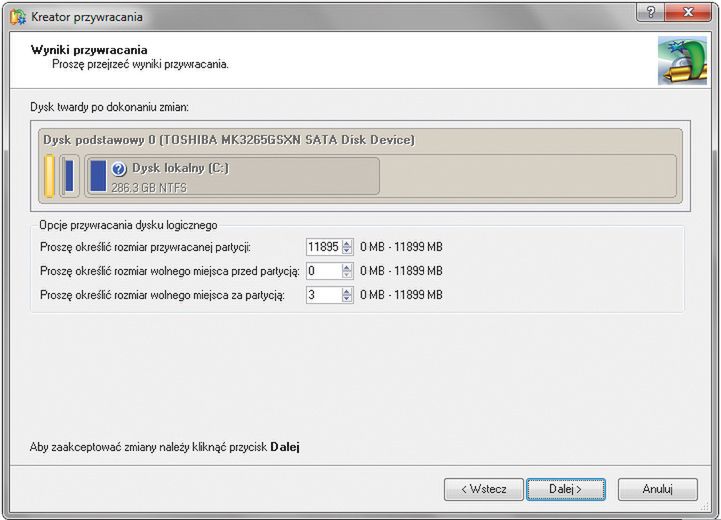Increase restored partition size with up arrow
The height and width of the screenshot is (520, 721).
tap(347, 243)
